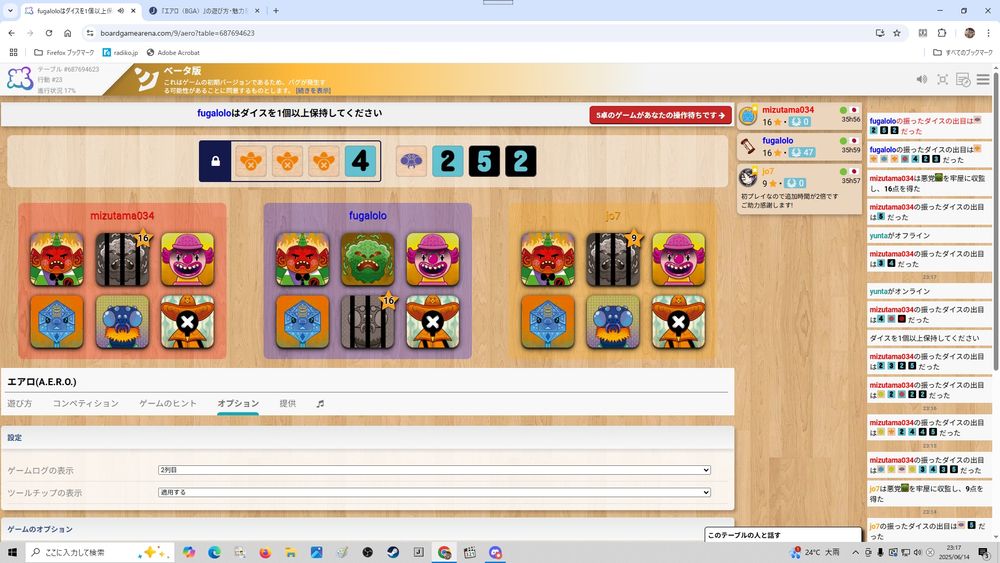
Task: Click the 続きを表示 link in beta banner
Action: tap(312, 91)
